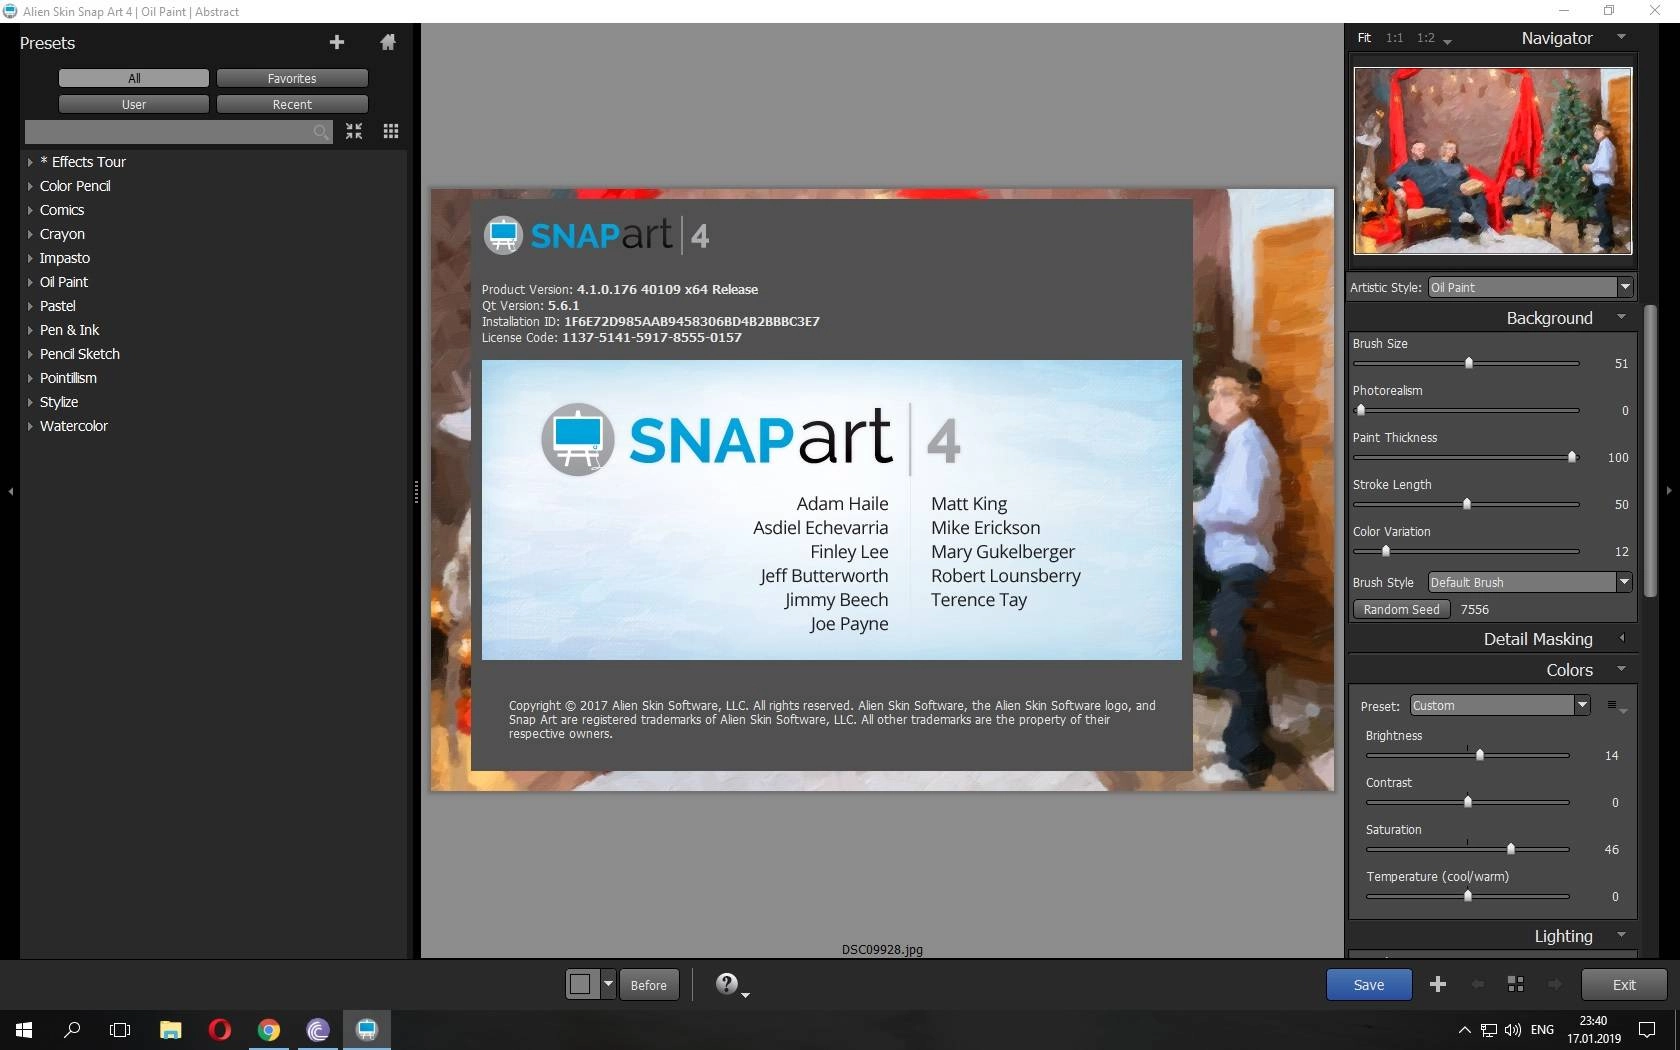Select Impasto category
The height and width of the screenshot is (1050, 1680).
coord(65,258)
